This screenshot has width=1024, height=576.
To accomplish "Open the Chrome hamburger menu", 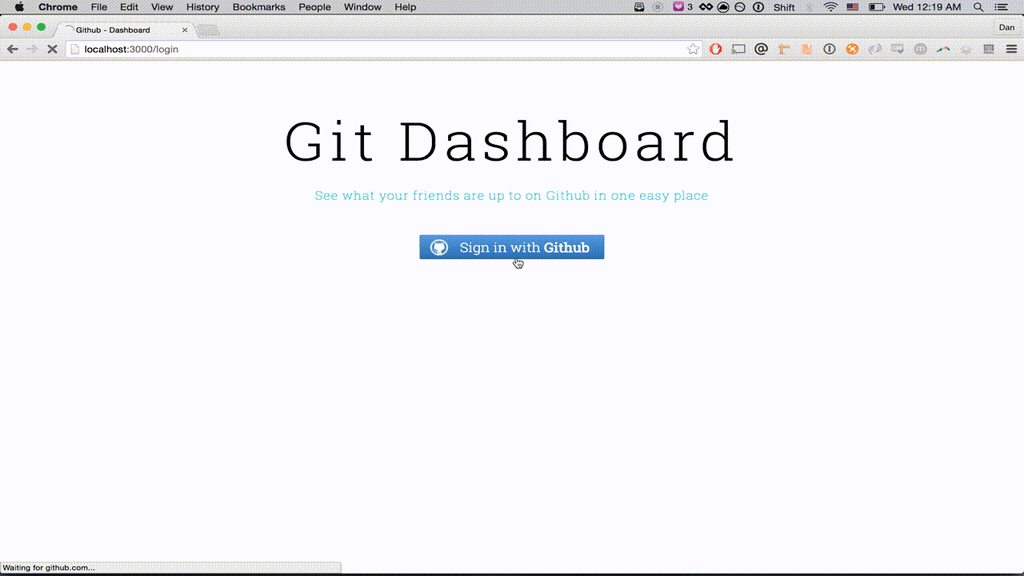I will [1012, 49].
